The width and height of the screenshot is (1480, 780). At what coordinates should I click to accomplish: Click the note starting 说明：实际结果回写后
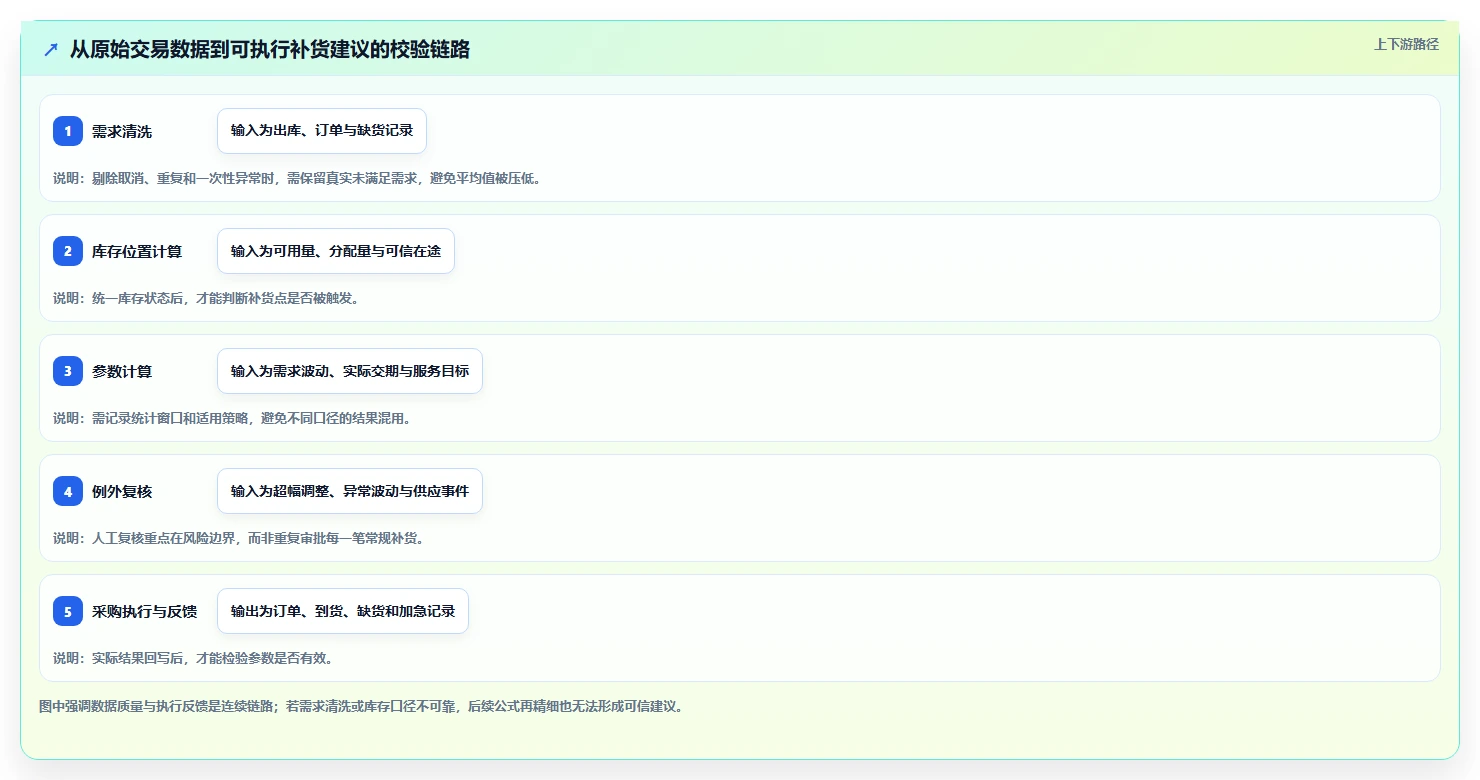193,658
